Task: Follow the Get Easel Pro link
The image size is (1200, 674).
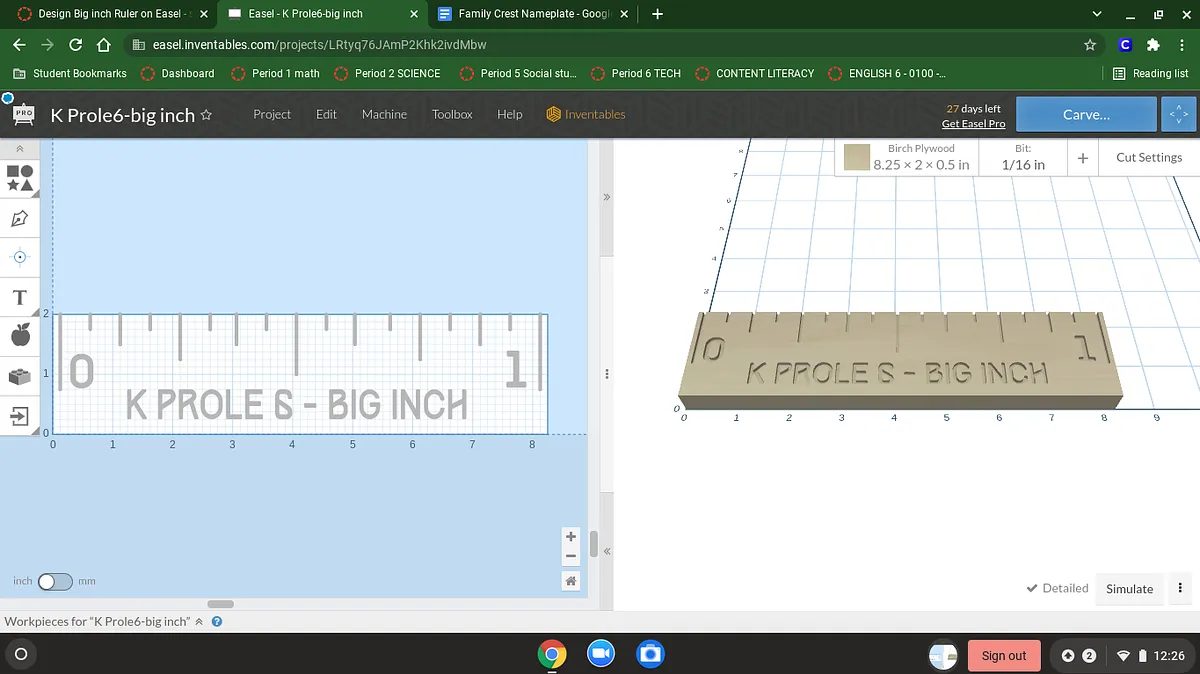Action: tap(973, 123)
